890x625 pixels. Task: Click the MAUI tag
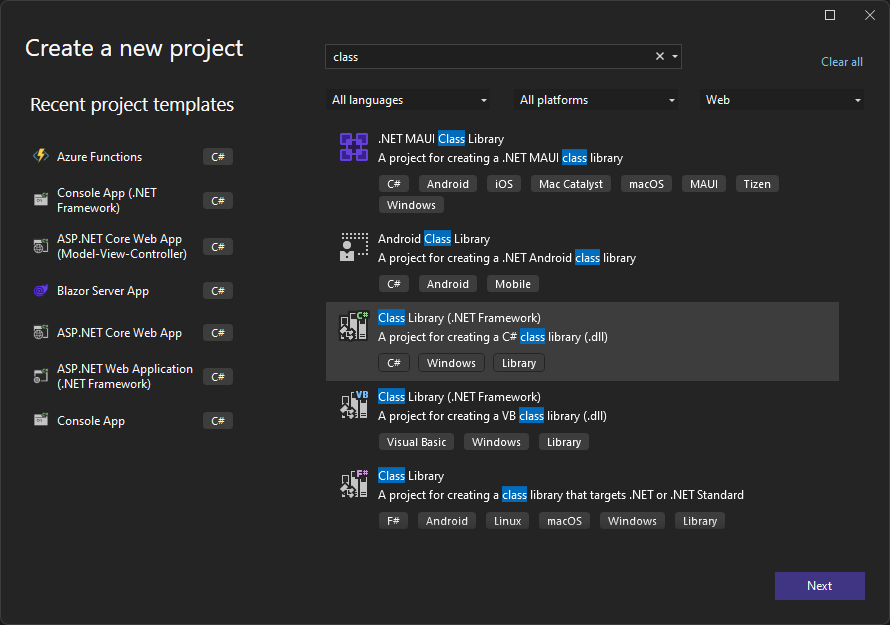[x=703, y=184]
